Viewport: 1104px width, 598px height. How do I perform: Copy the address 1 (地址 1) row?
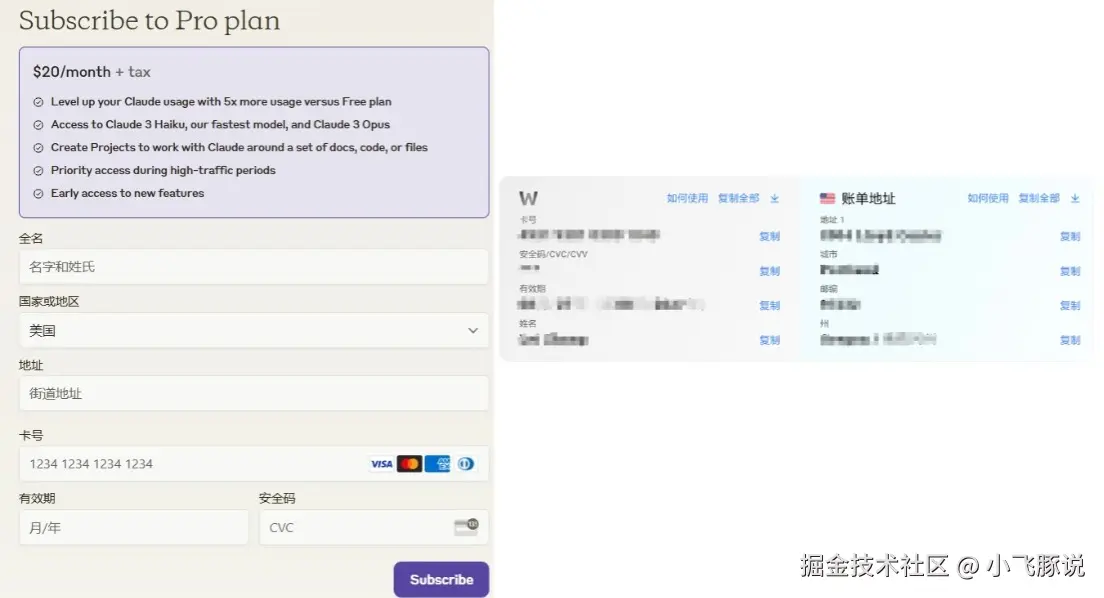point(1070,237)
